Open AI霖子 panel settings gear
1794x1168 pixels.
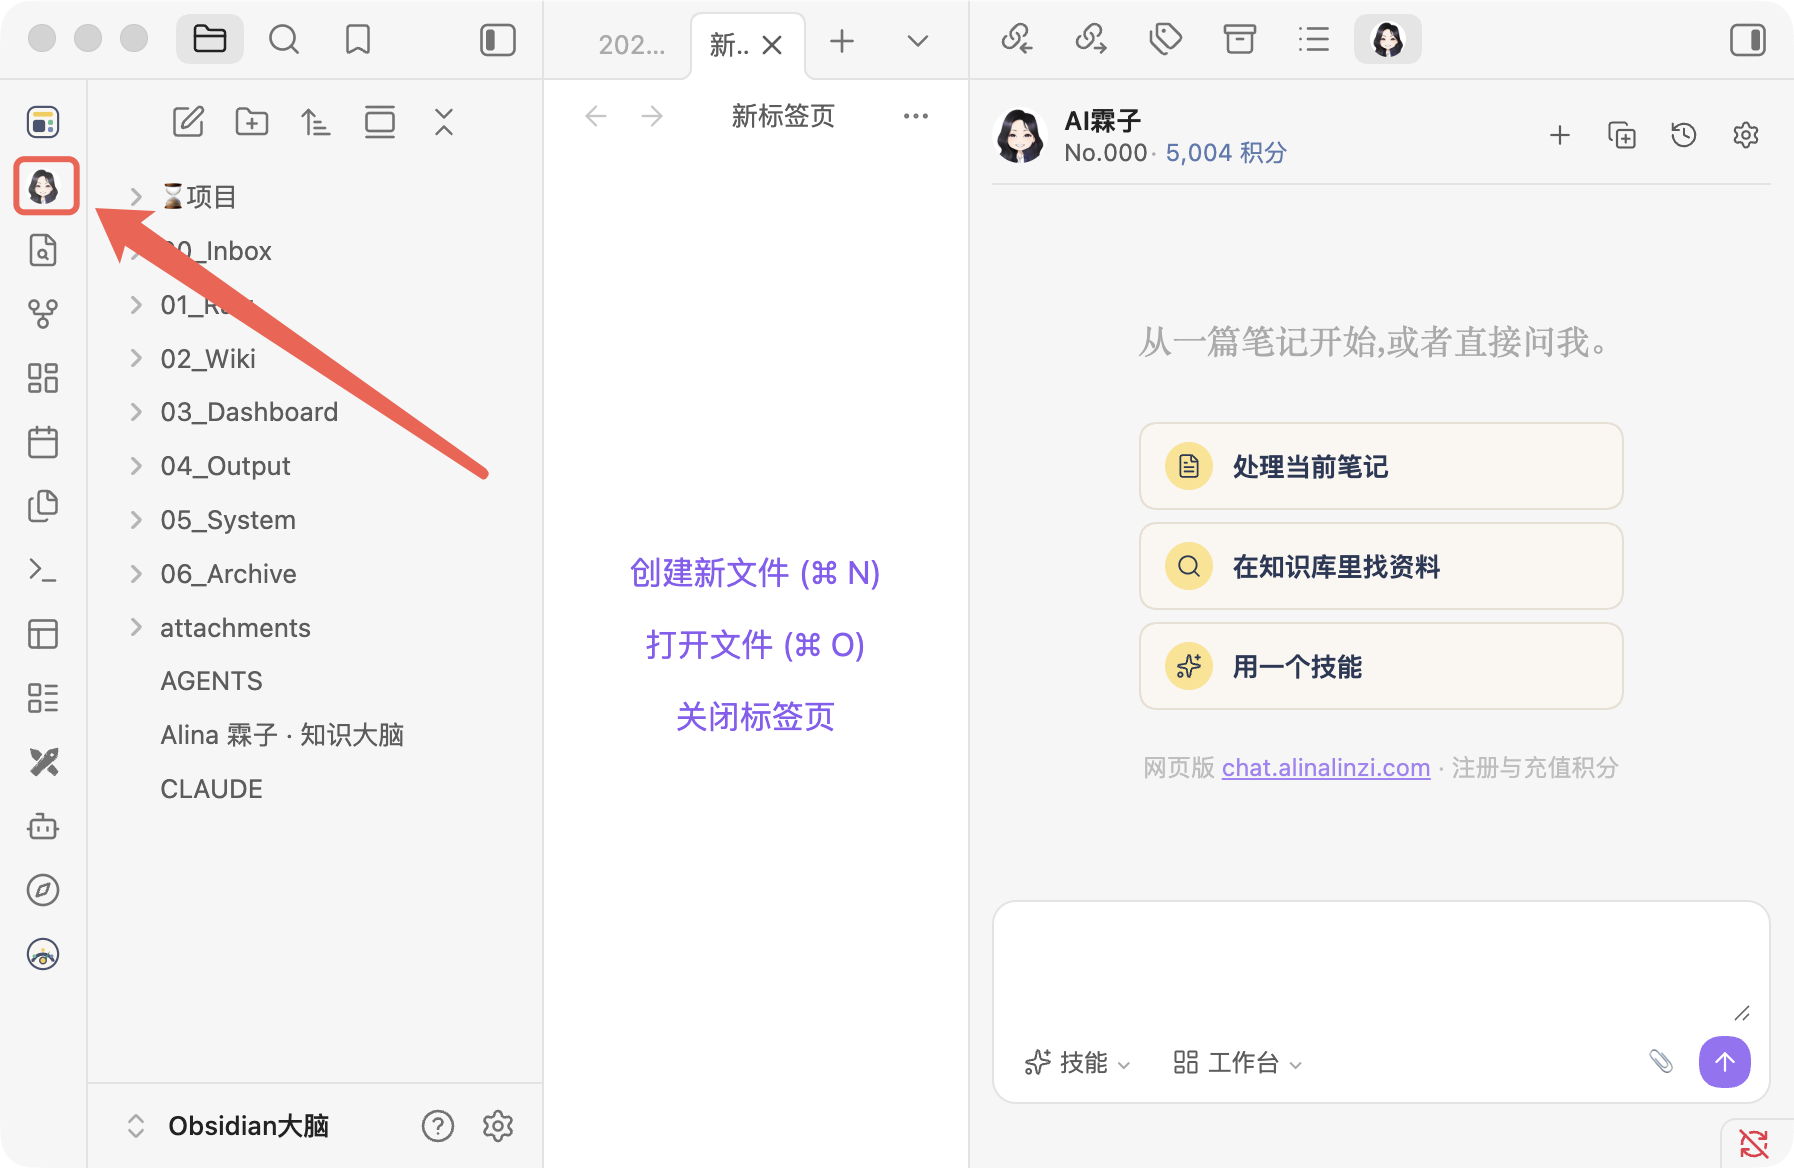[x=1746, y=135]
